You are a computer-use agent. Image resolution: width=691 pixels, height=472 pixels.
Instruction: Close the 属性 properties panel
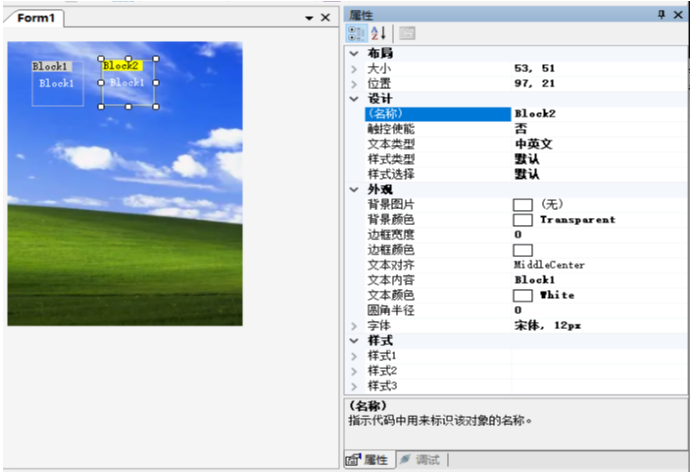[679, 13]
